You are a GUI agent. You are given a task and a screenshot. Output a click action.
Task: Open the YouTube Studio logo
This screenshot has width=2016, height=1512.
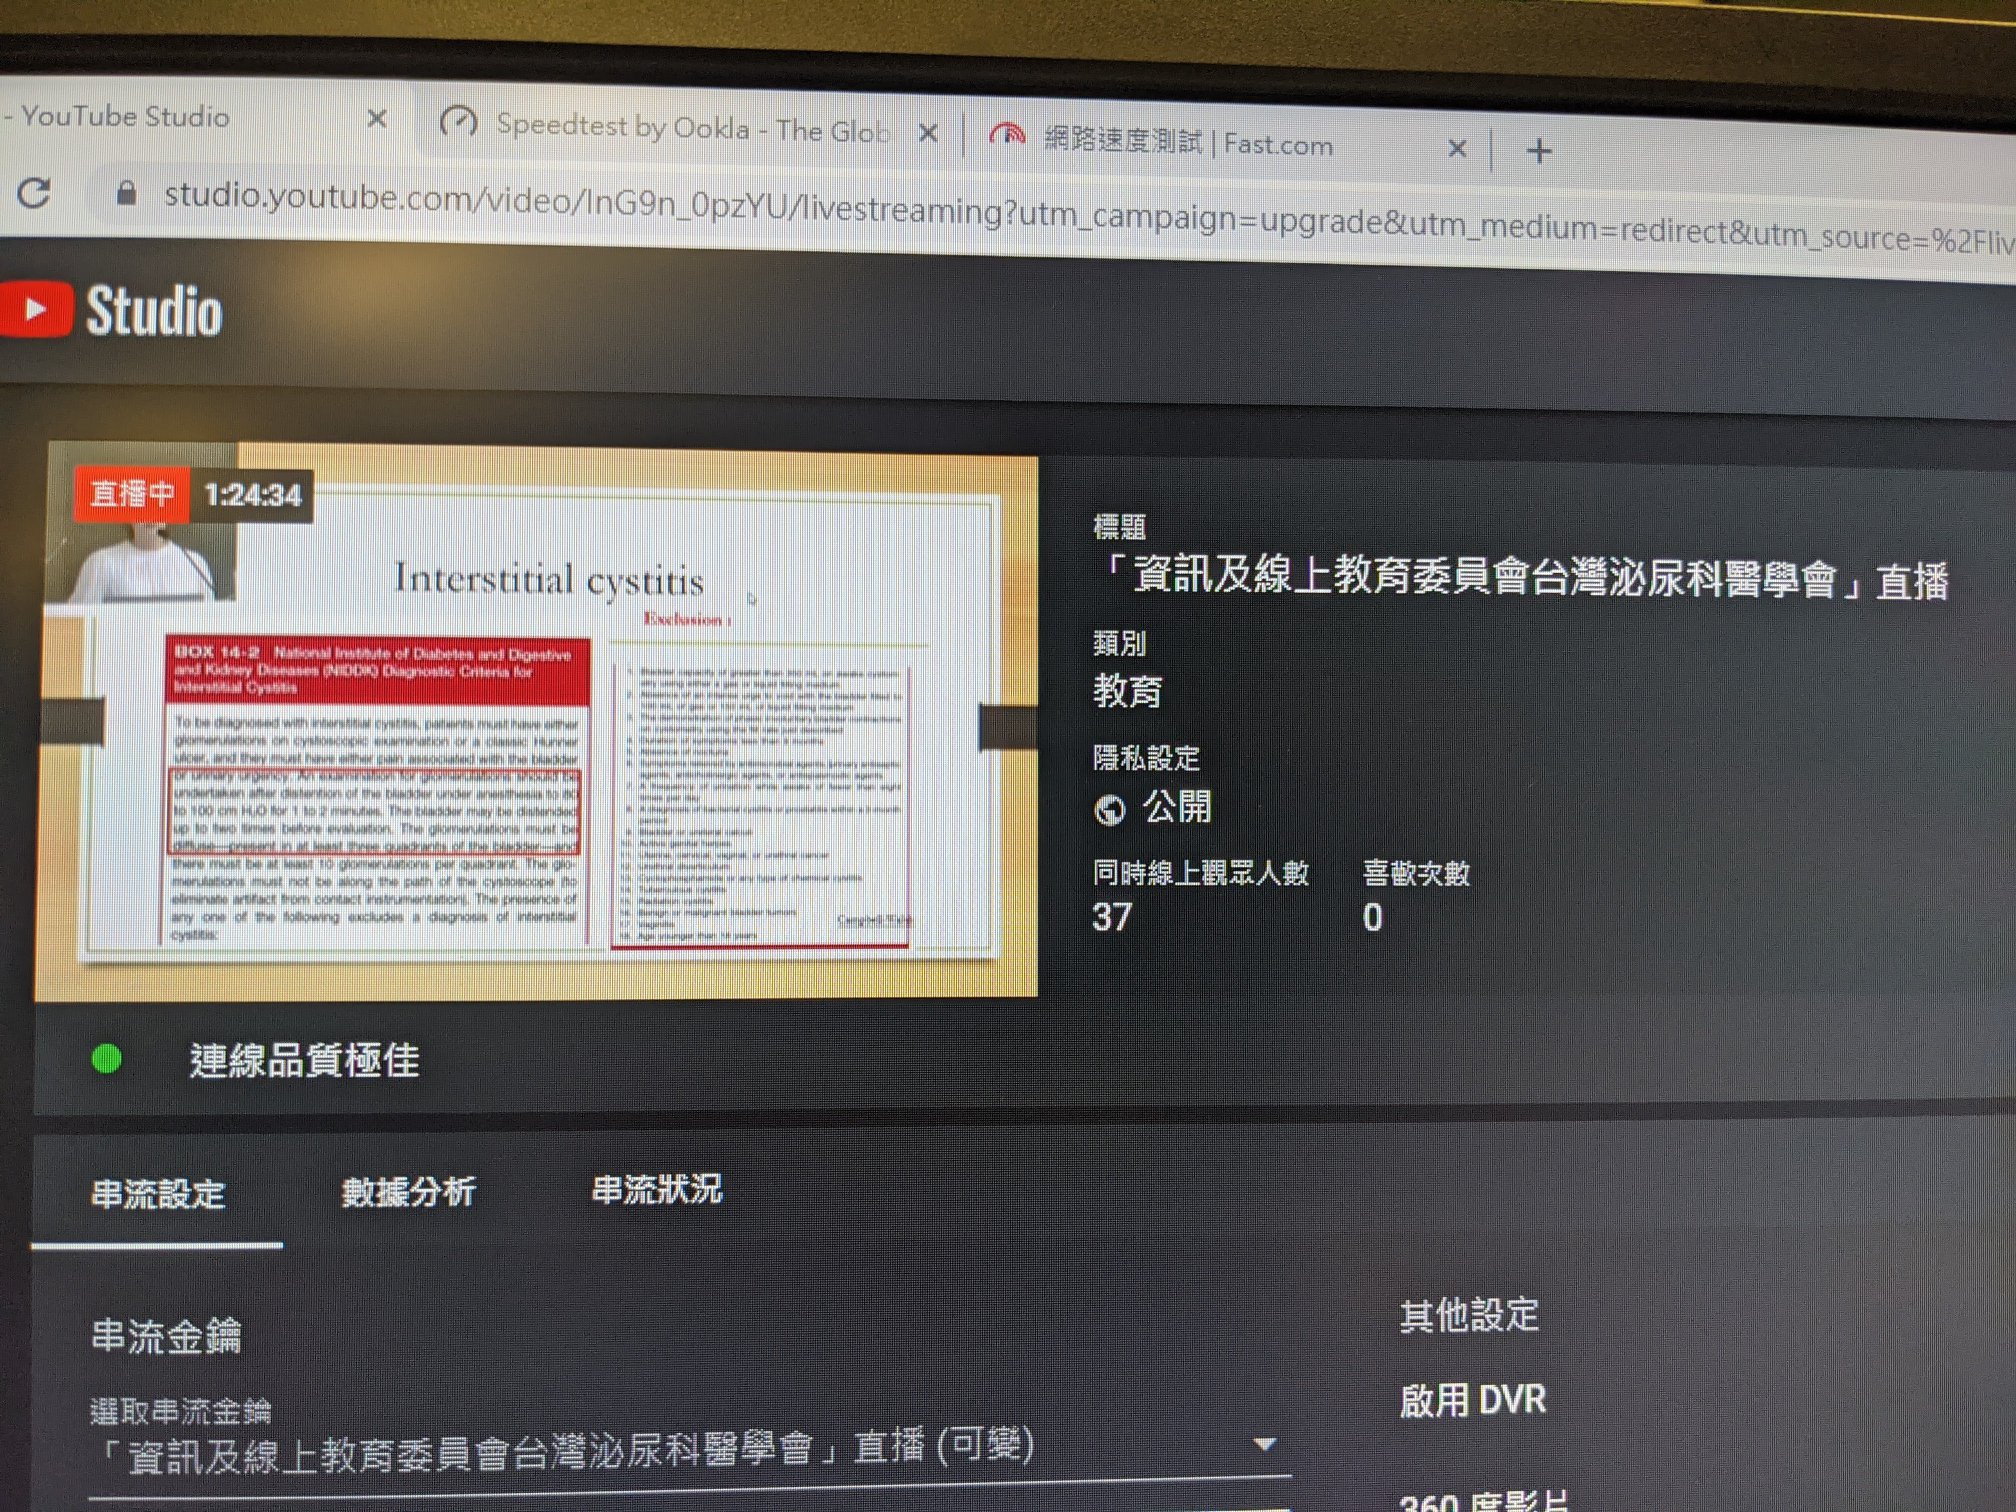point(111,310)
